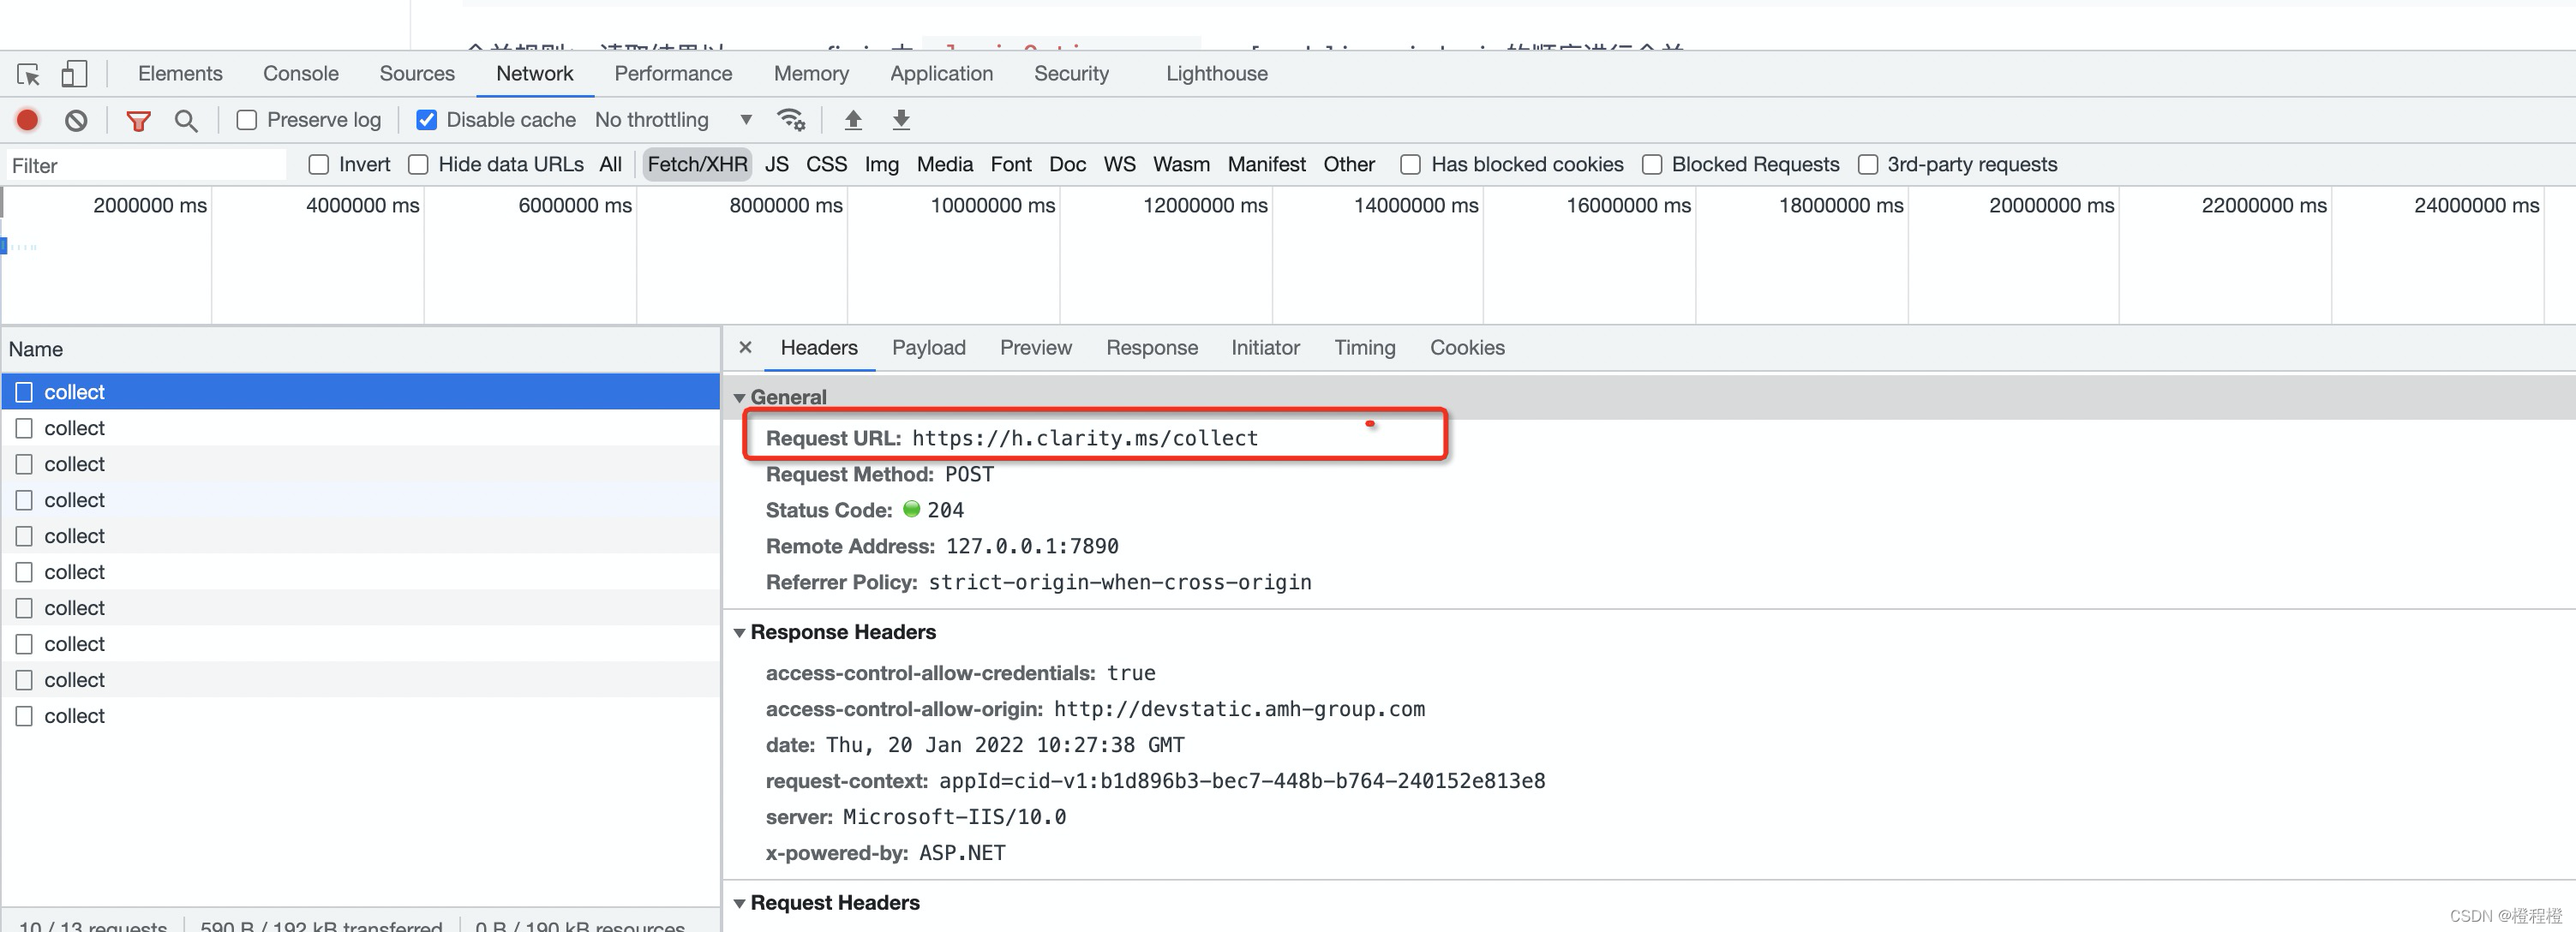Viewport: 2576px width, 932px height.
Task: Open the Payload tab
Action: pos(928,348)
